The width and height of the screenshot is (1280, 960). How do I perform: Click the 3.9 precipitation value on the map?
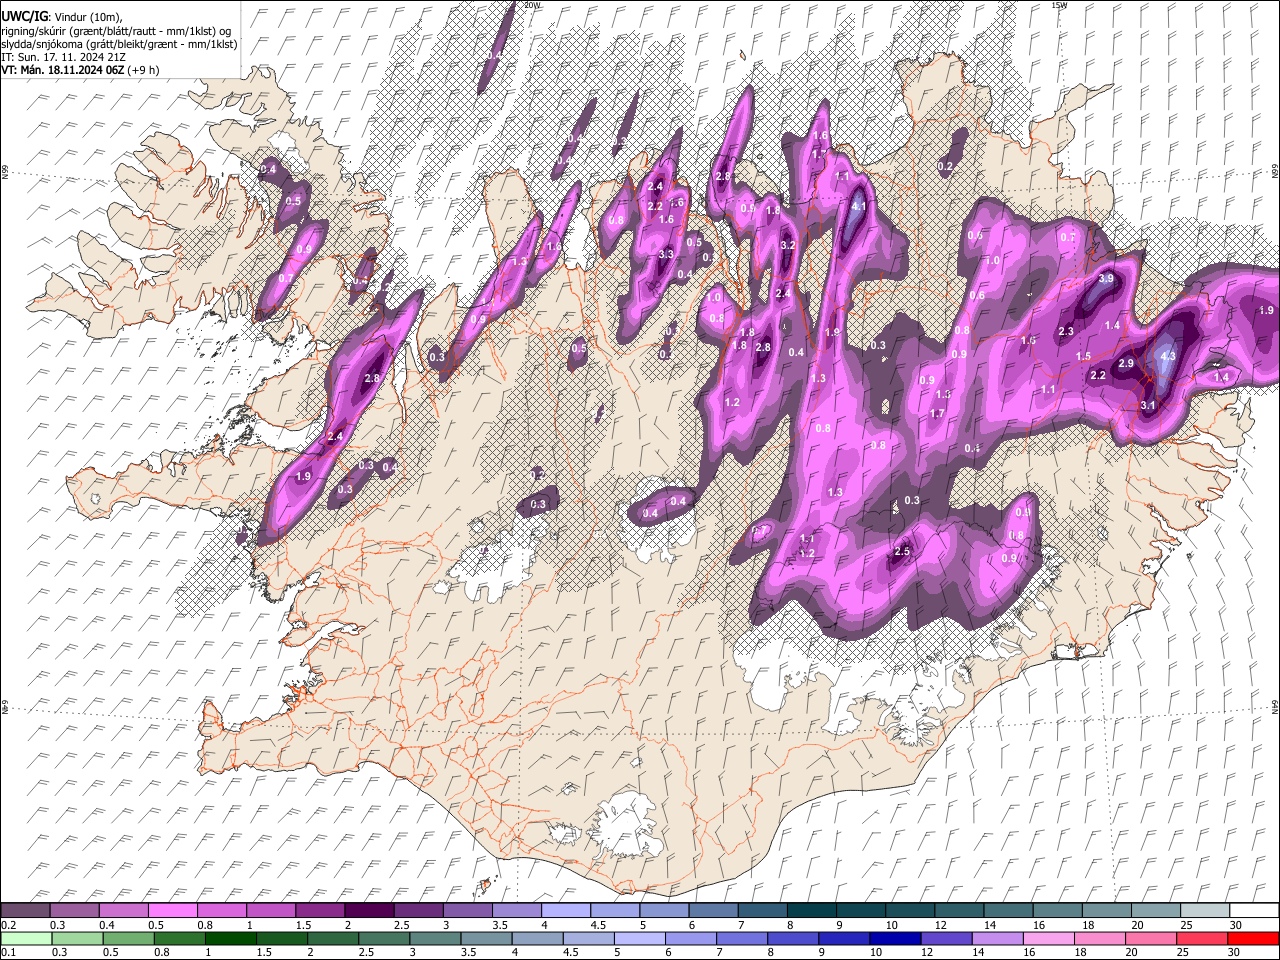(1106, 279)
